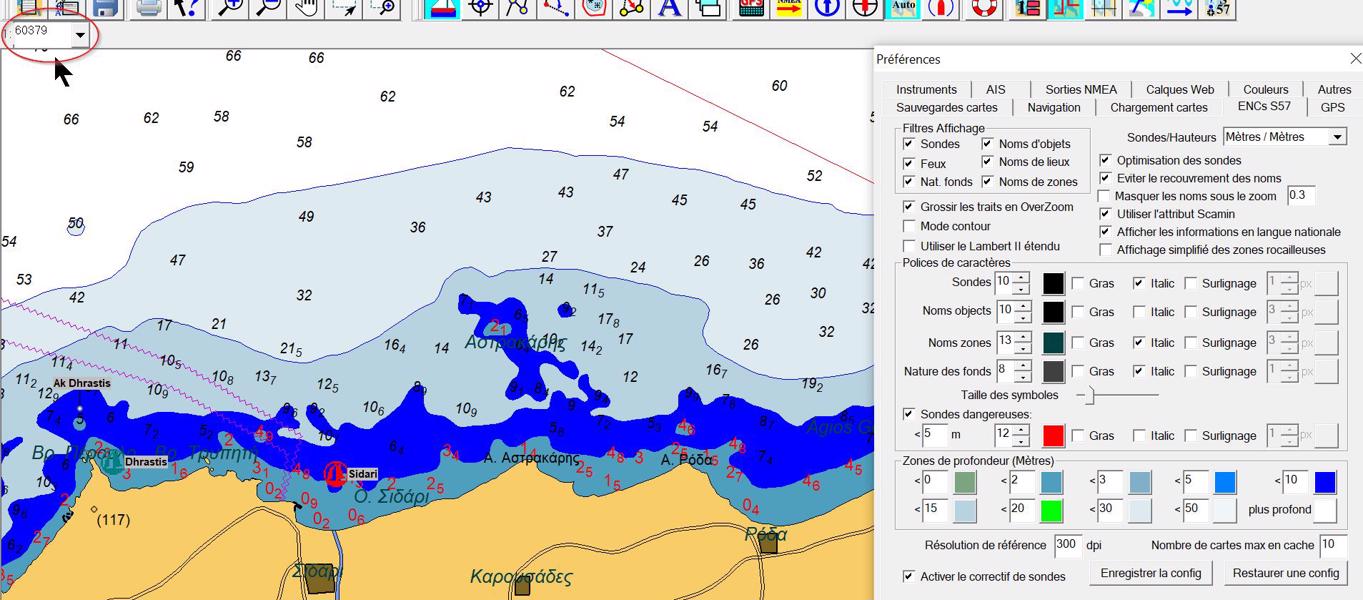
Task: Switch to the Instruments tab
Action: 926,89
